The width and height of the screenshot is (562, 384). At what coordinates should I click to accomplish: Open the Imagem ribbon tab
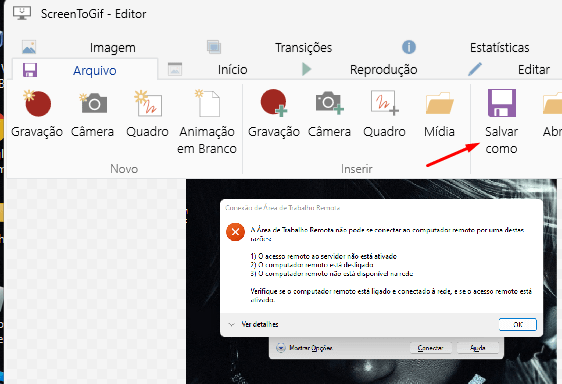point(79,47)
